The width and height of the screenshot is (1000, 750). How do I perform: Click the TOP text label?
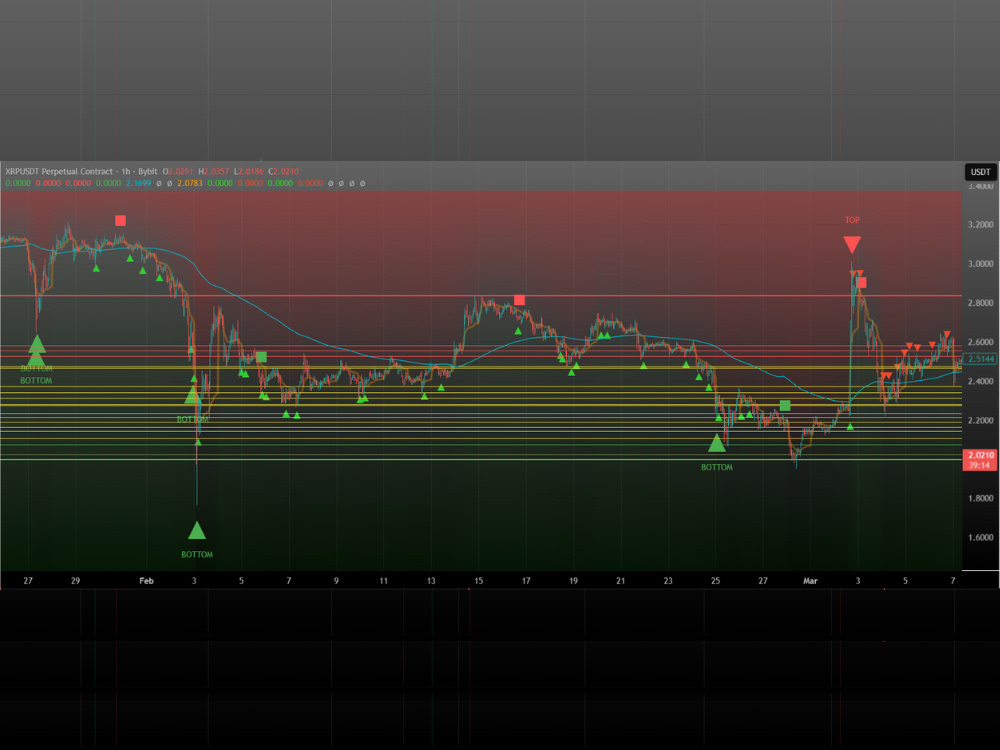pyautogui.click(x=852, y=220)
